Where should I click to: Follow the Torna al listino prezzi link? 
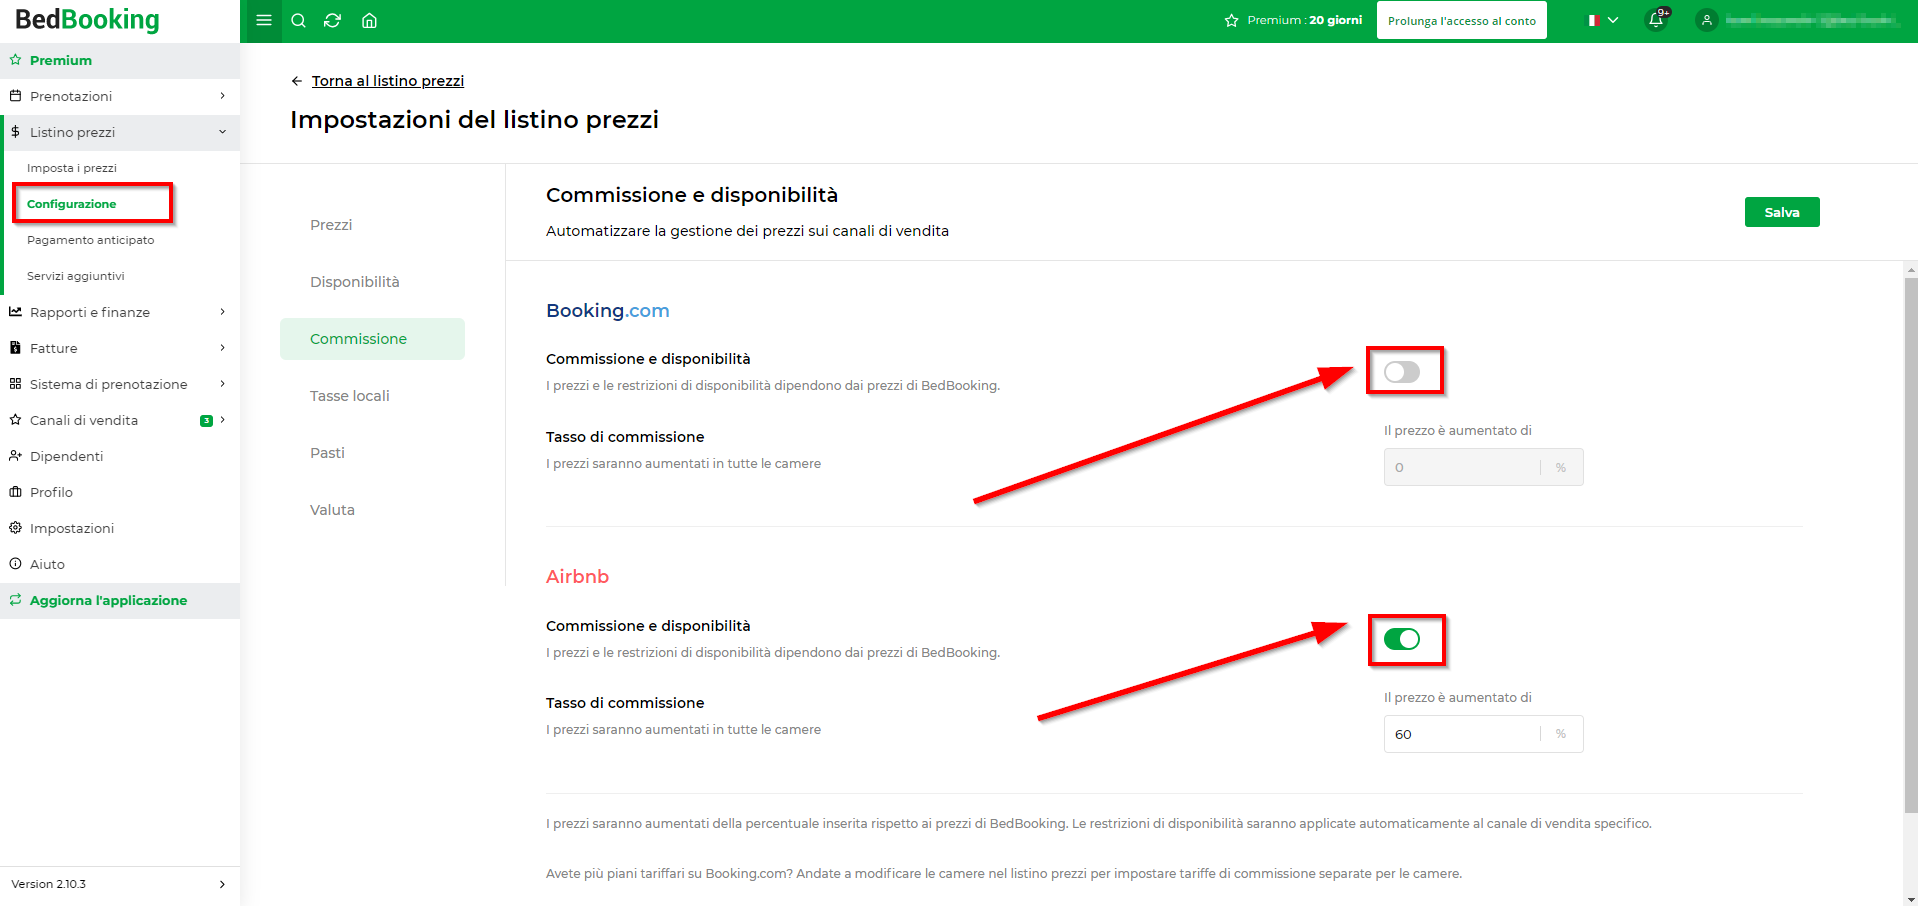(x=388, y=81)
